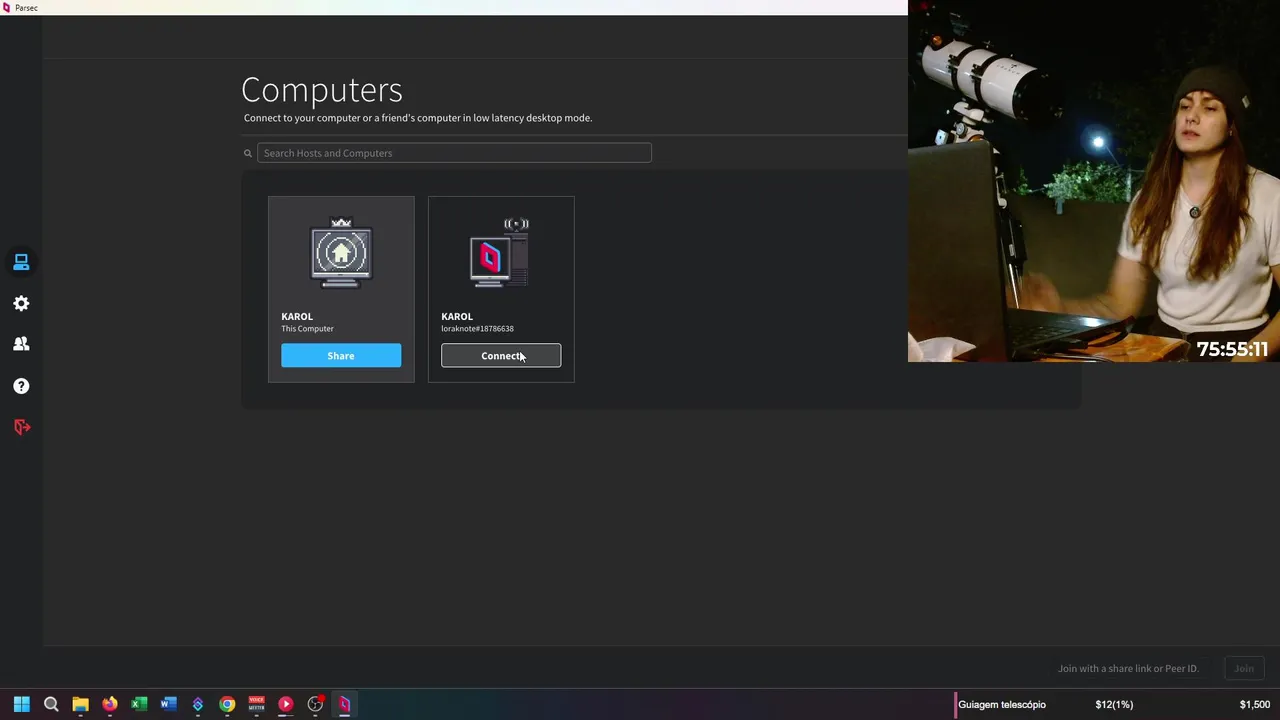Open the Friends icon in sidebar
The width and height of the screenshot is (1280, 720).
tap(21, 344)
